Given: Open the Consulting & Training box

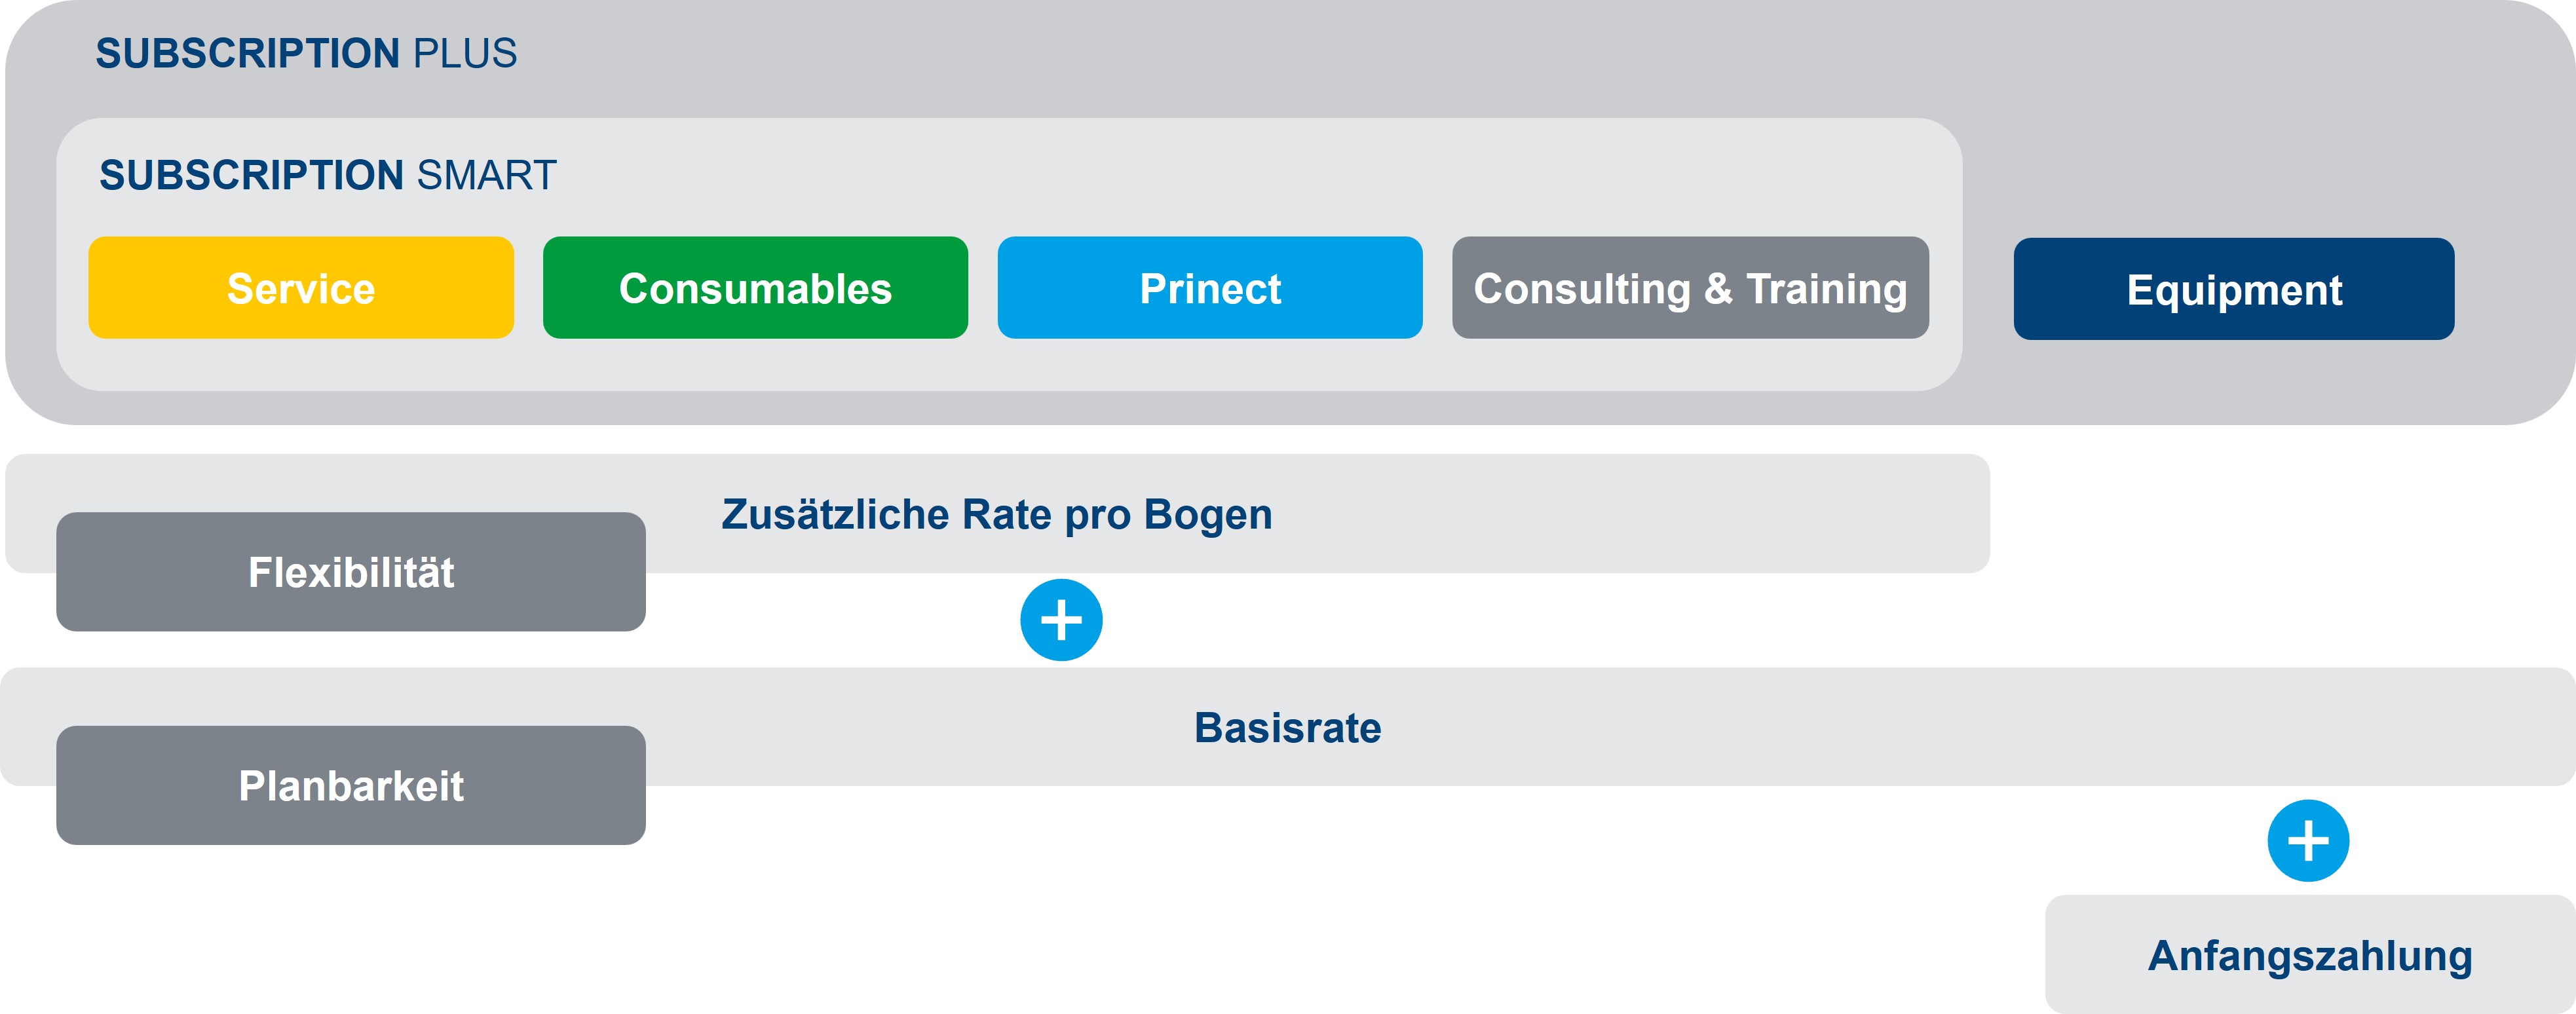Looking at the screenshot, I should pyautogui.click(x=1690, y=288).
